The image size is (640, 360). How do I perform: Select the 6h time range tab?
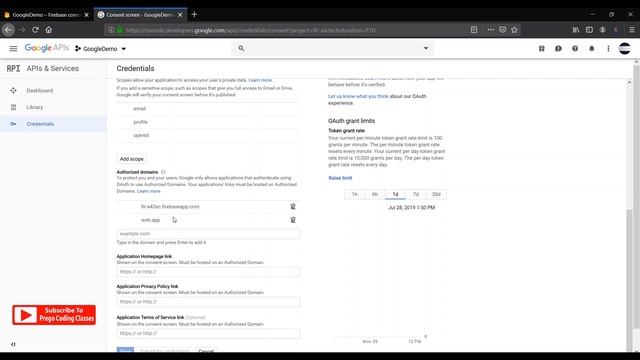tap(375, 194)
